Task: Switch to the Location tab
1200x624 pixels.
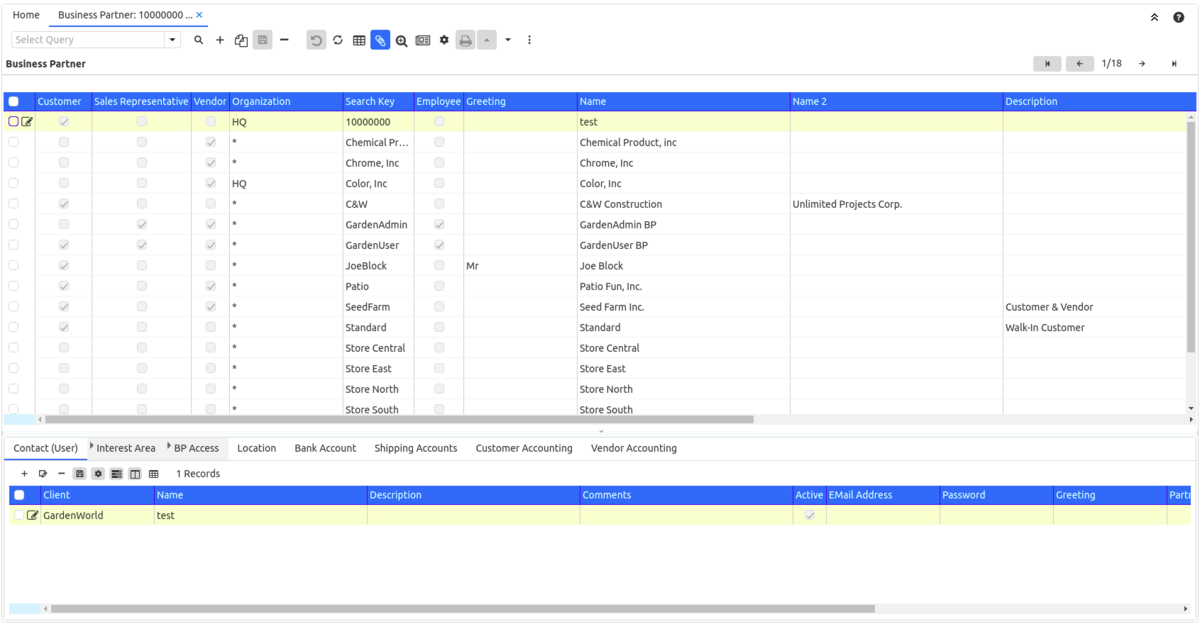Action: click(x=256, y=448)
